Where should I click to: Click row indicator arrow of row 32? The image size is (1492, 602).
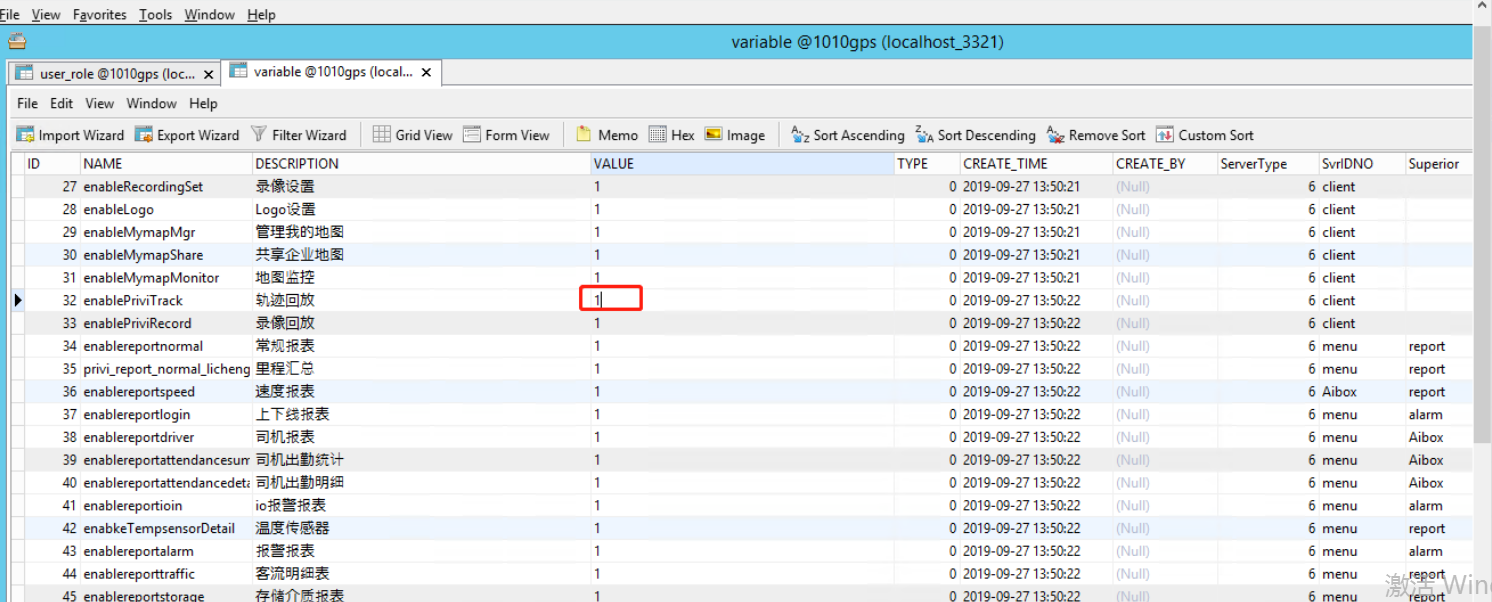click(x=17, y=300)
